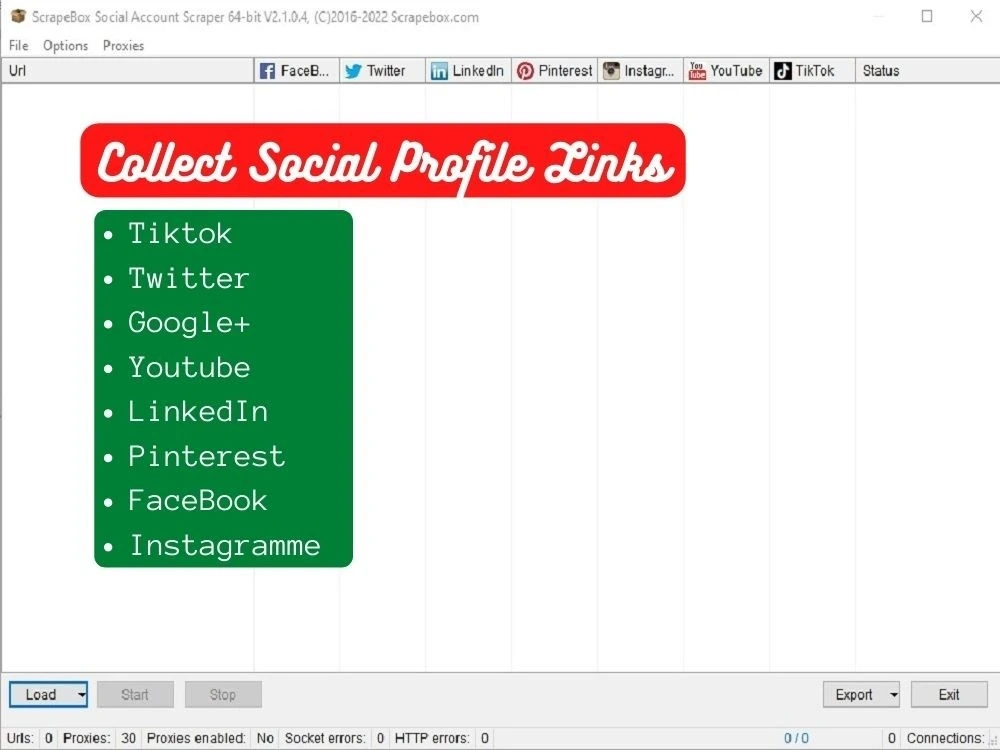Click the Proxies count value '30'
This screenshot has width=1000, height=750.
pyautogui.click(x=128, y=738)
